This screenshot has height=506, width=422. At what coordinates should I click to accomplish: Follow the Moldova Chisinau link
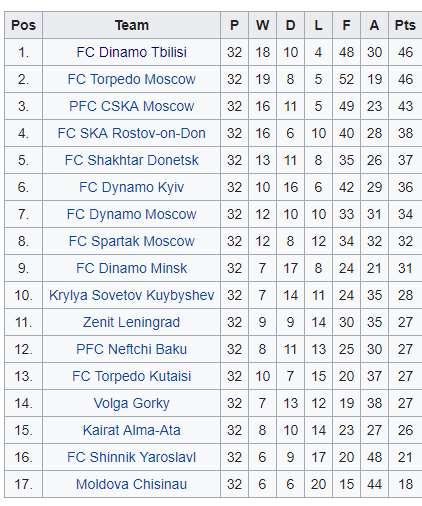pyautogui.click(x=131, y=484)
